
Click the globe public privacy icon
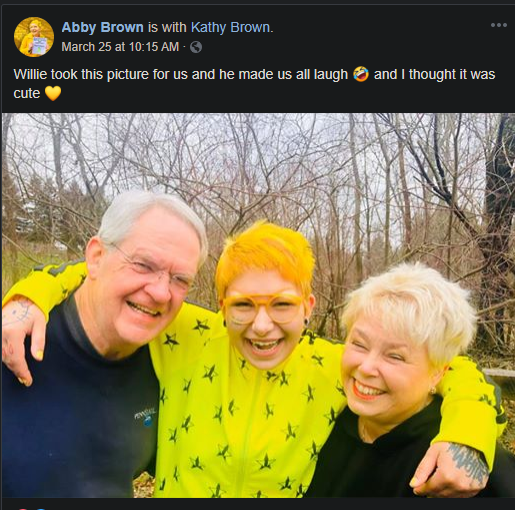tap(196, 47)
